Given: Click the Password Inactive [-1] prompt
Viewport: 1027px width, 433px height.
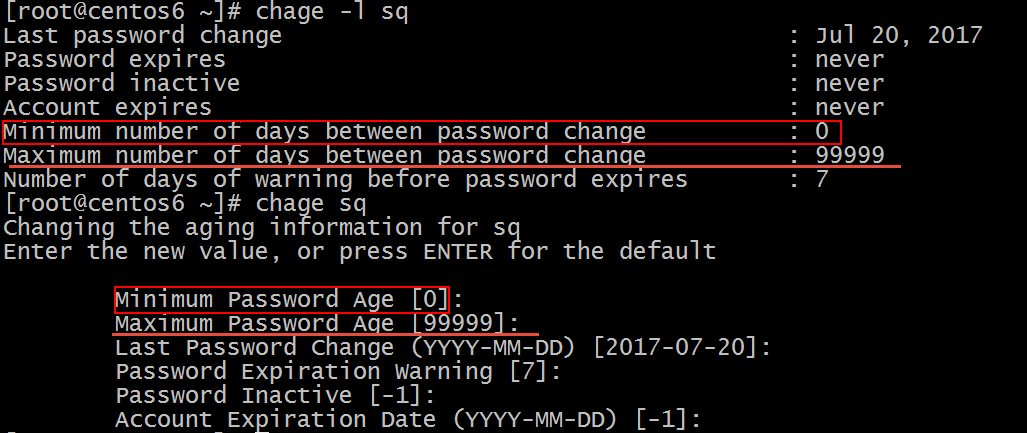Looking at the screenshot, I should click(x=275, y=396).
